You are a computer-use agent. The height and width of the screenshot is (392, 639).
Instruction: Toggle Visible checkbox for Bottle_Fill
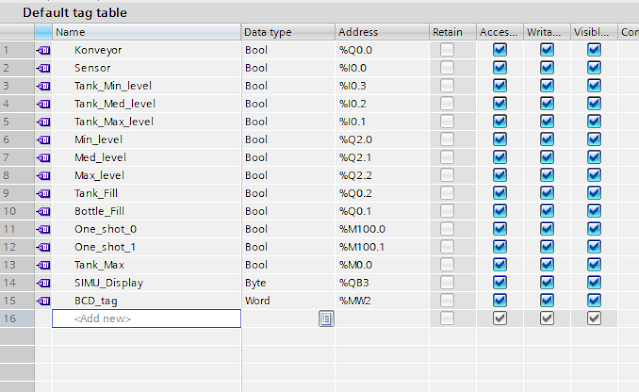(x=594, y=211)
